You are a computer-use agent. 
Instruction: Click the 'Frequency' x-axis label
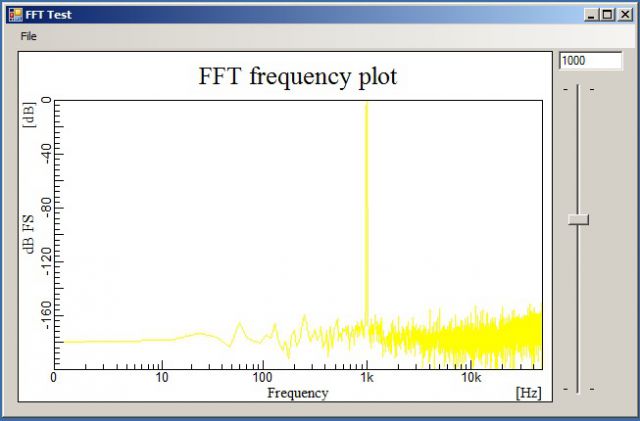click(x=298, y=393)
